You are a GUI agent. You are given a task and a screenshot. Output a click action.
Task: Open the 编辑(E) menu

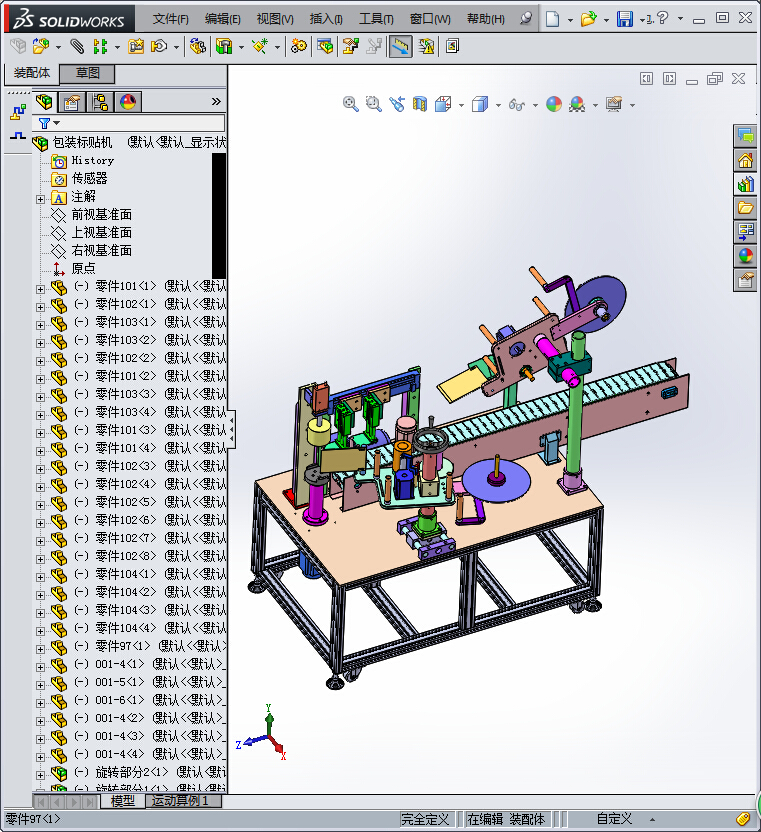tap(222, 19)
